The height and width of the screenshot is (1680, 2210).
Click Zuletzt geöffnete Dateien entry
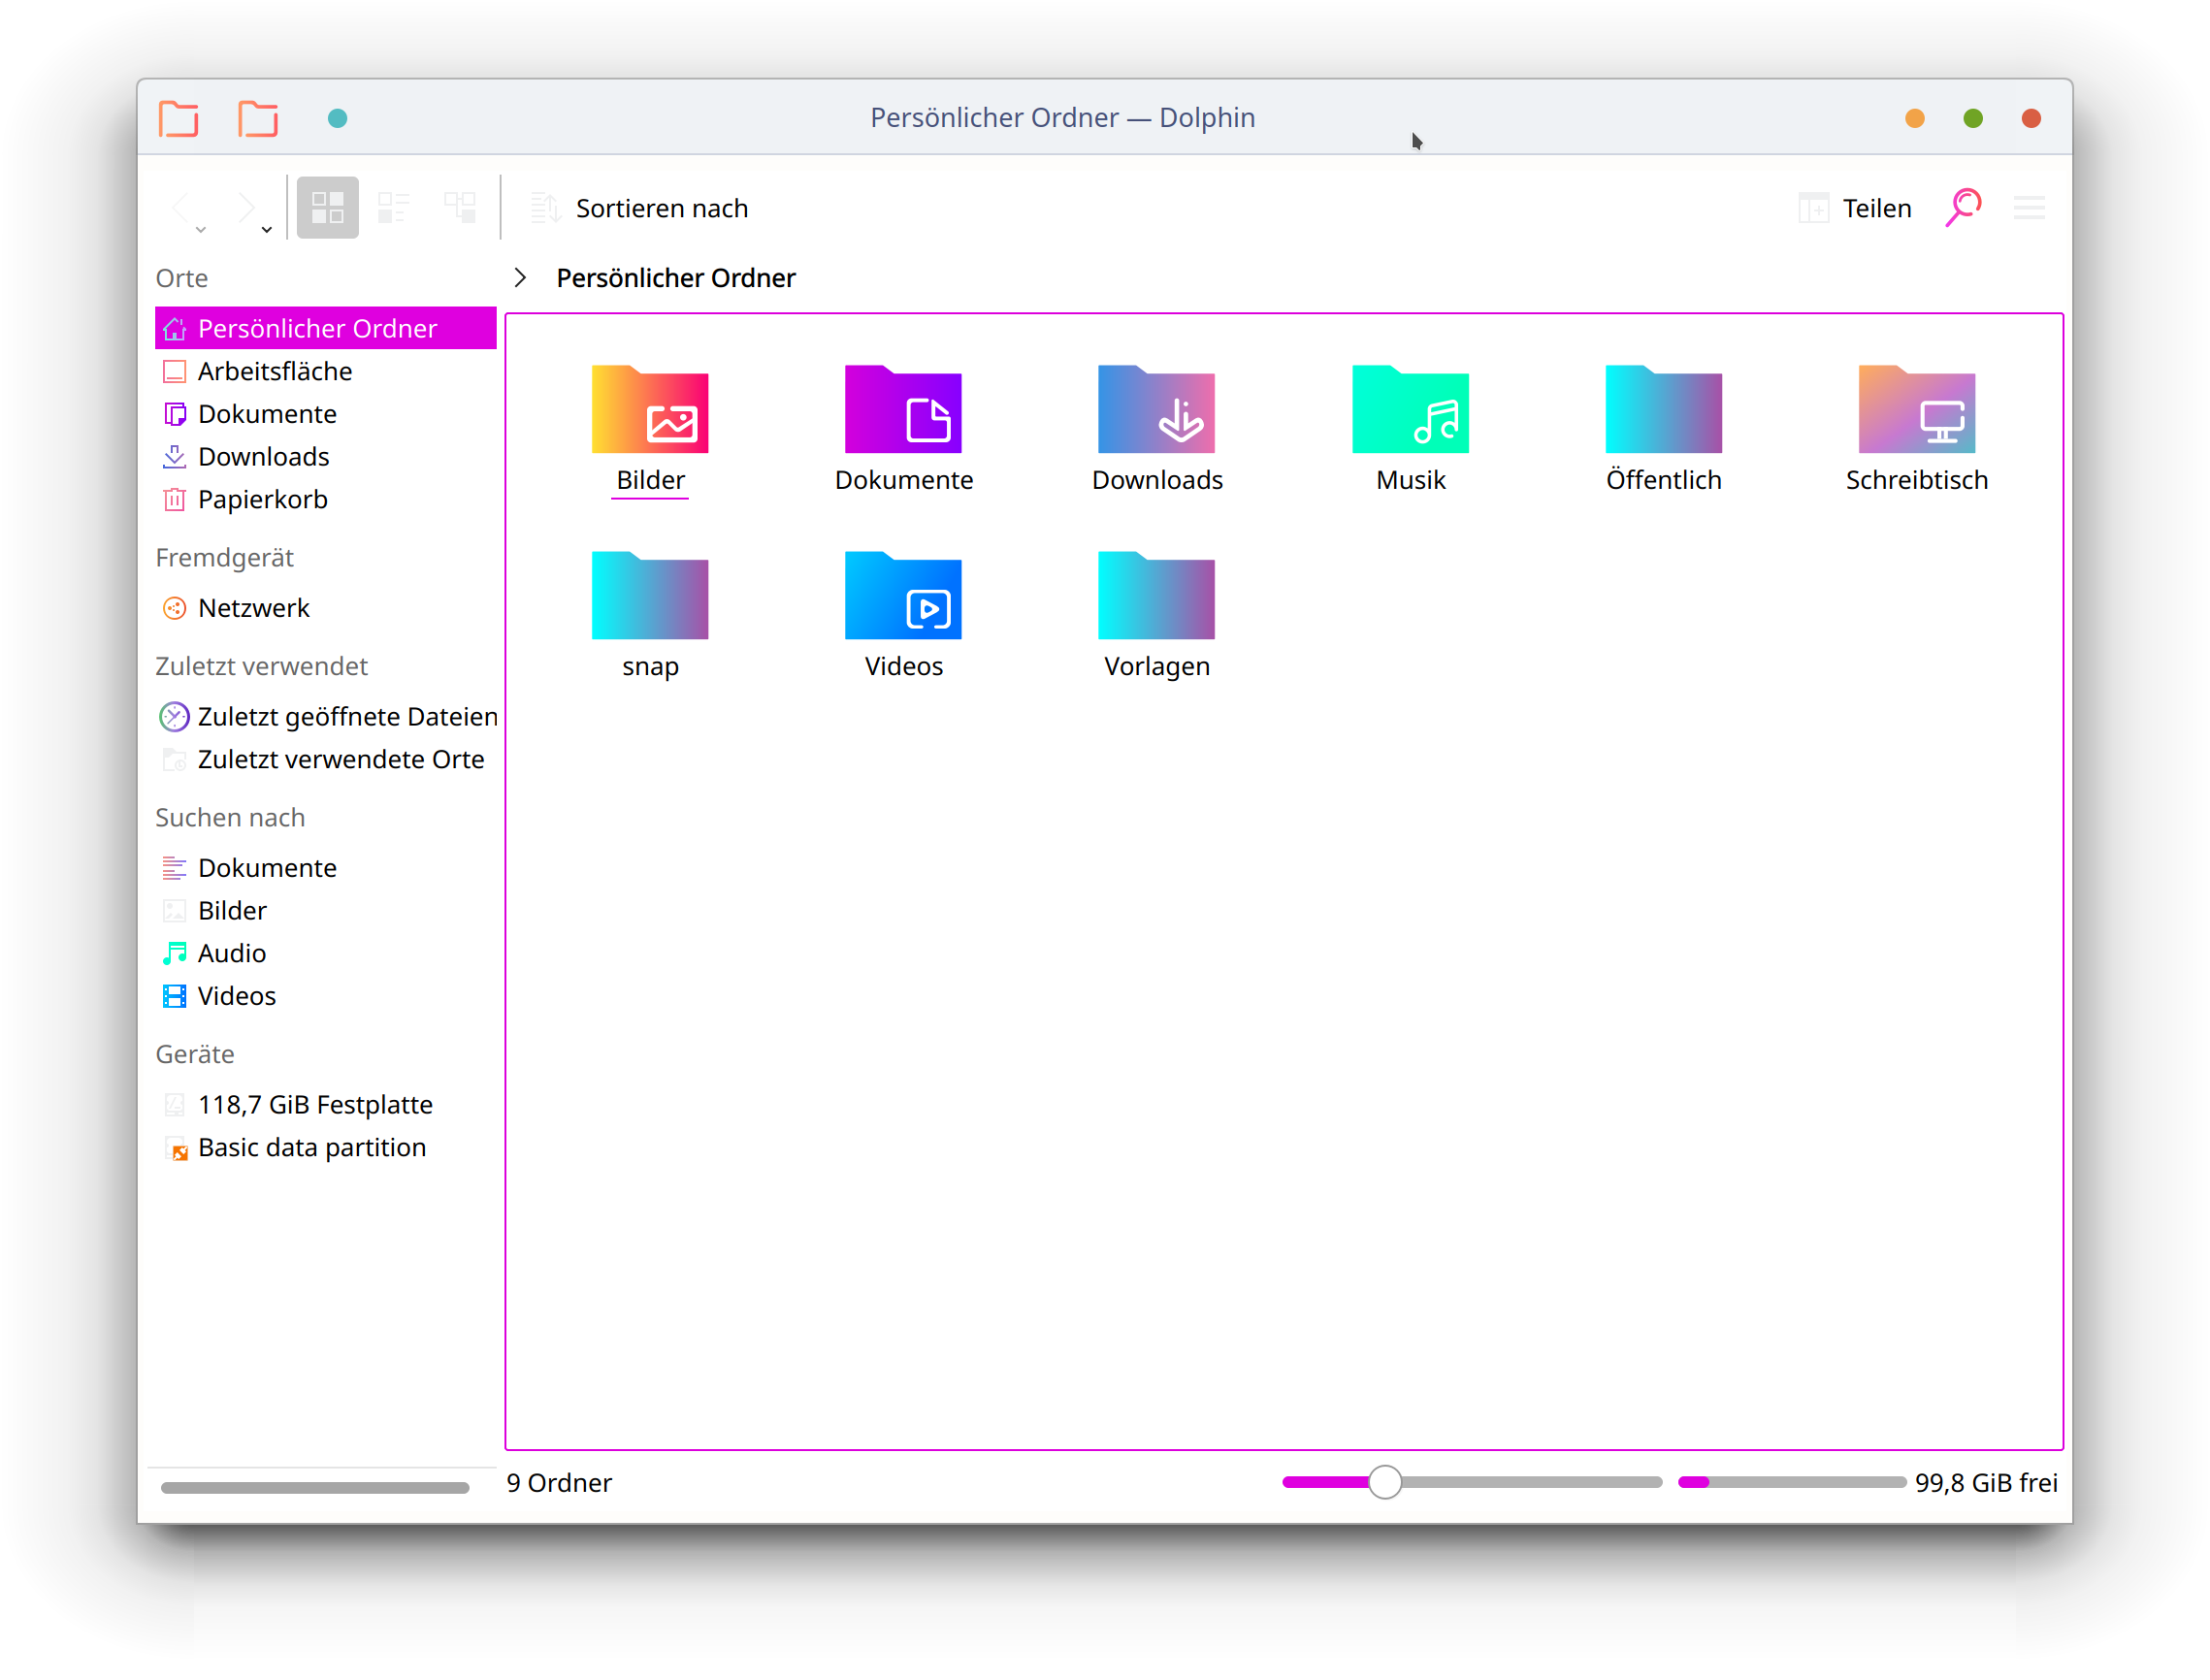(346, 716)
